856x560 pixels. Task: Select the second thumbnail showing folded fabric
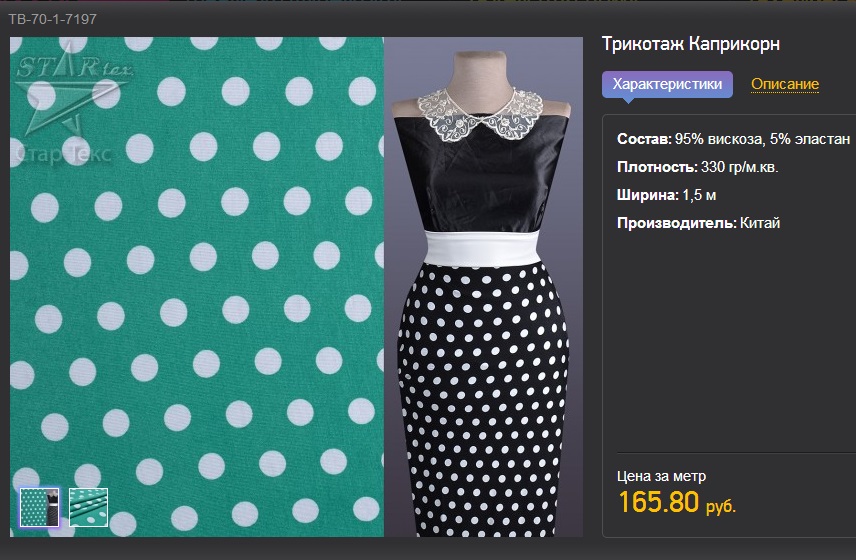(88, 507)
